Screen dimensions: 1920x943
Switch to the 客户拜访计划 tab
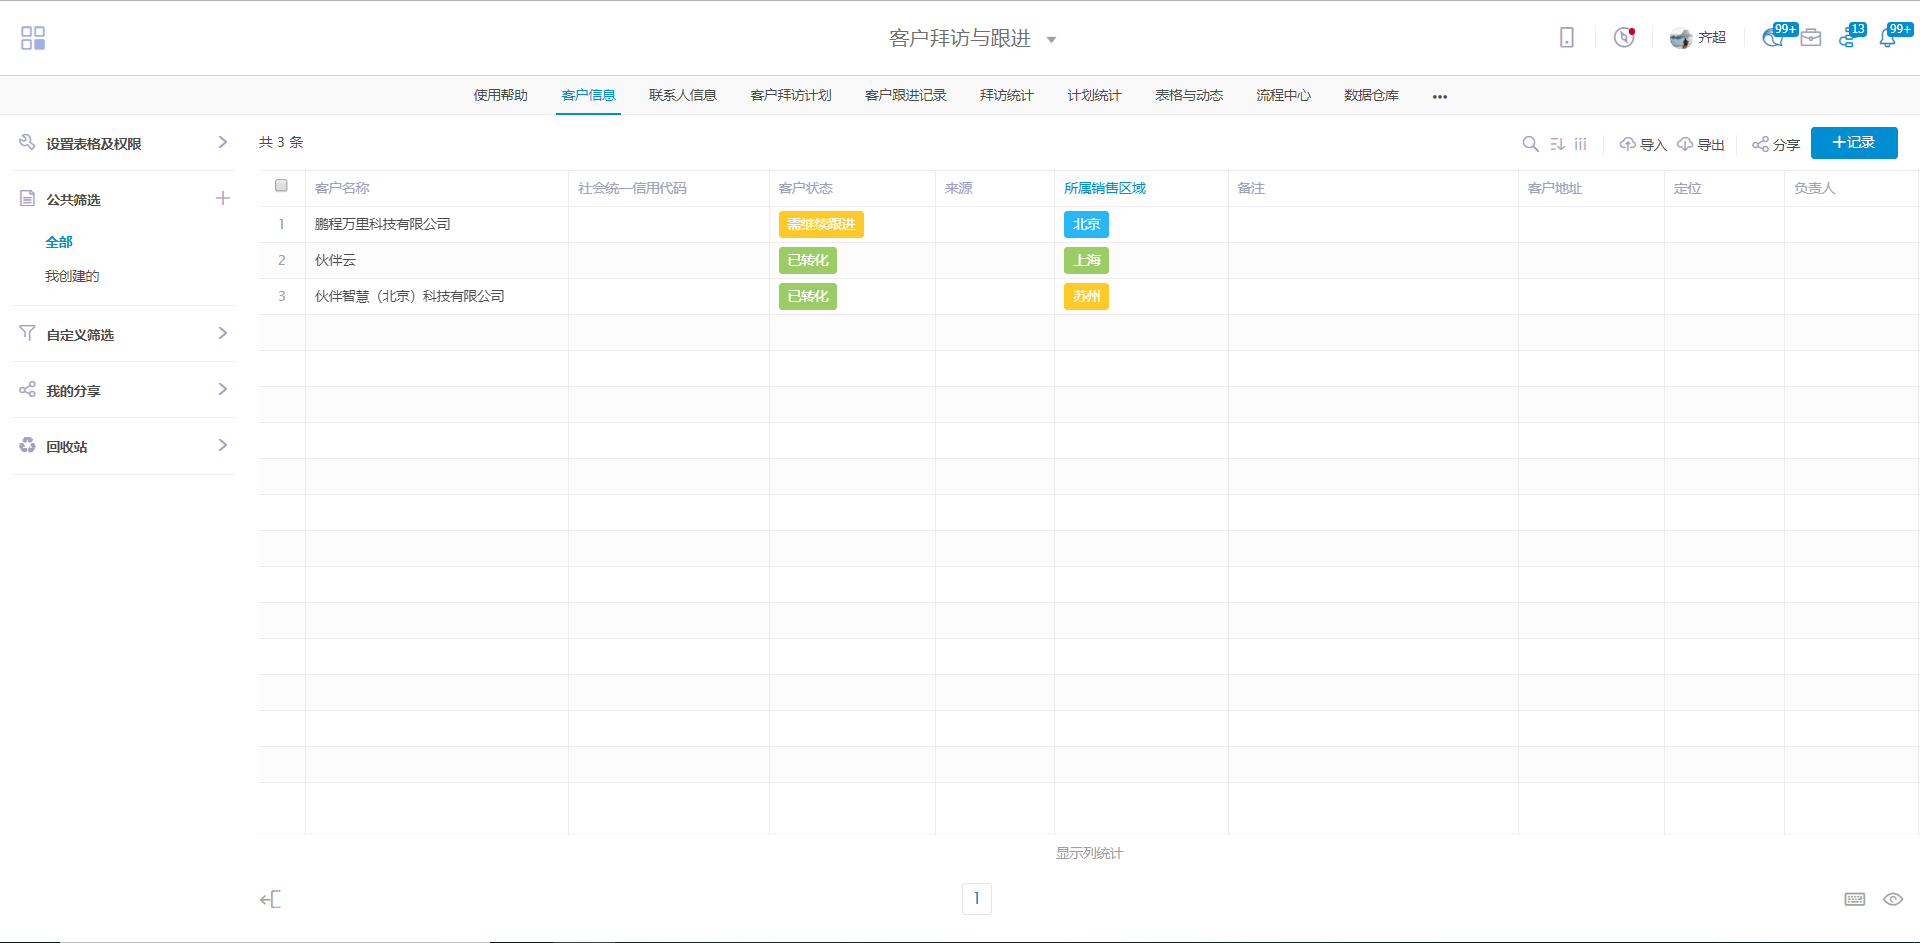coord(790,95)
